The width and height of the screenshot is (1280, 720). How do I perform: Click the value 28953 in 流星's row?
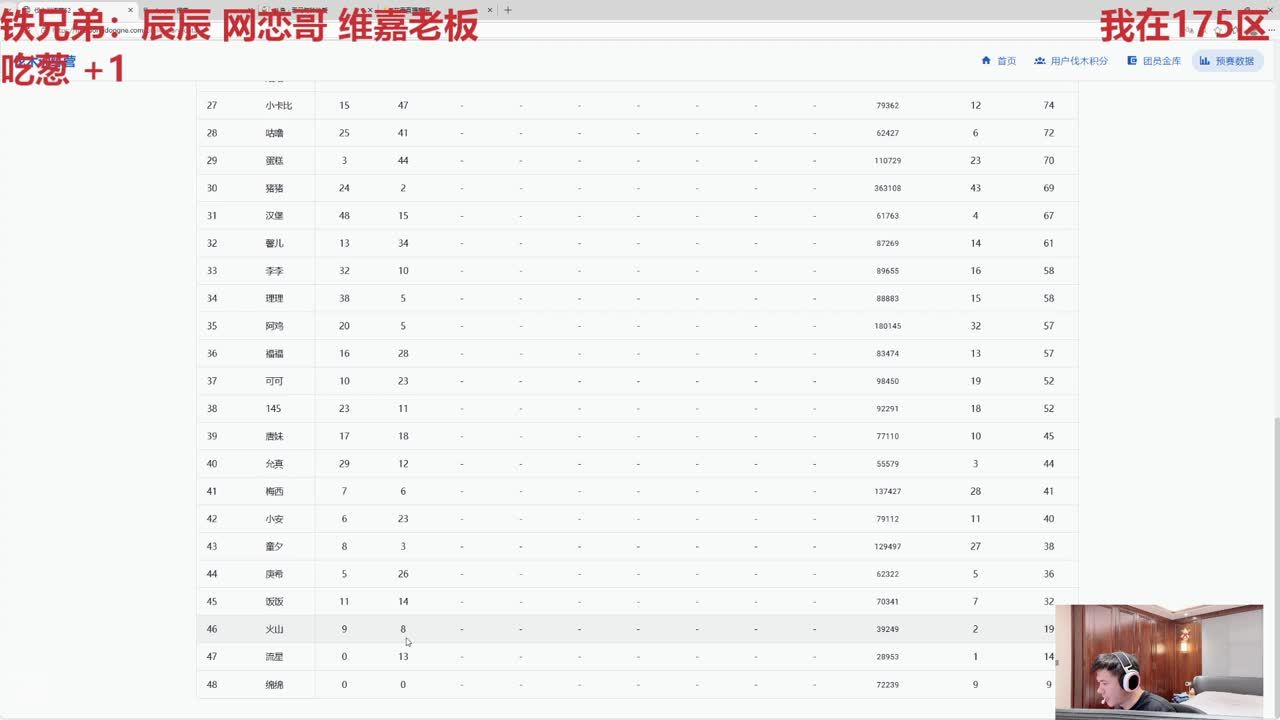(x=887, y=656)
